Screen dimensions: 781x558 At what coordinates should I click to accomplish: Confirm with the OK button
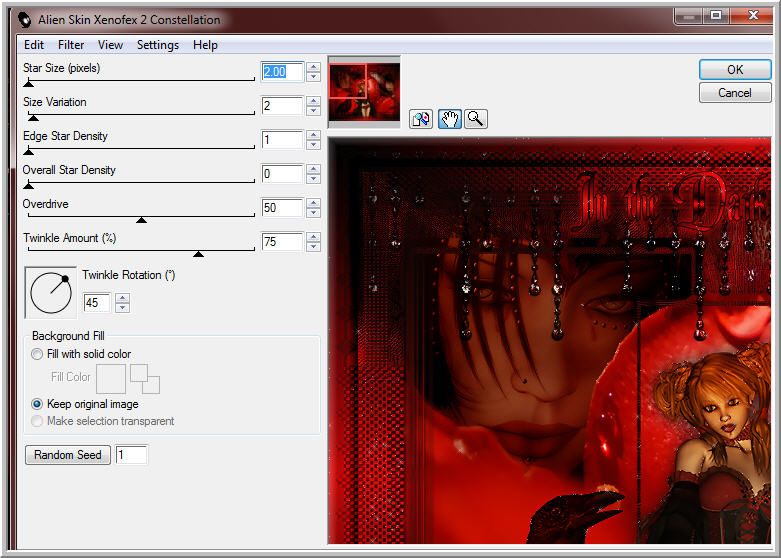tap(735, 70)
